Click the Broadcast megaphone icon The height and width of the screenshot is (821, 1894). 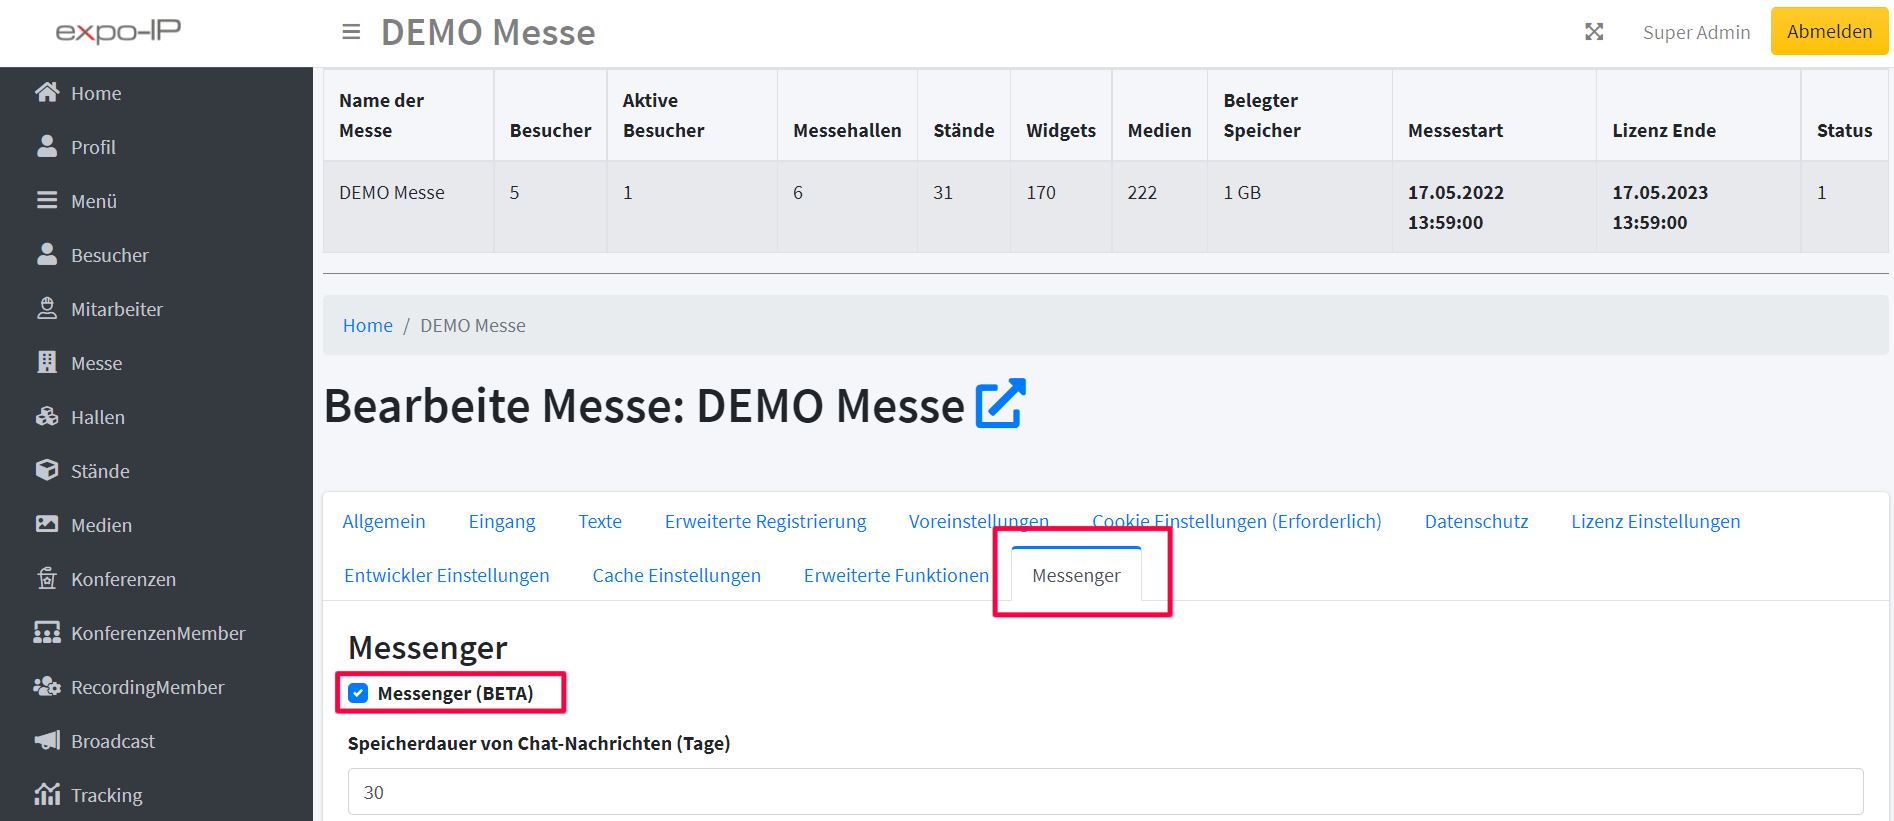47,741
